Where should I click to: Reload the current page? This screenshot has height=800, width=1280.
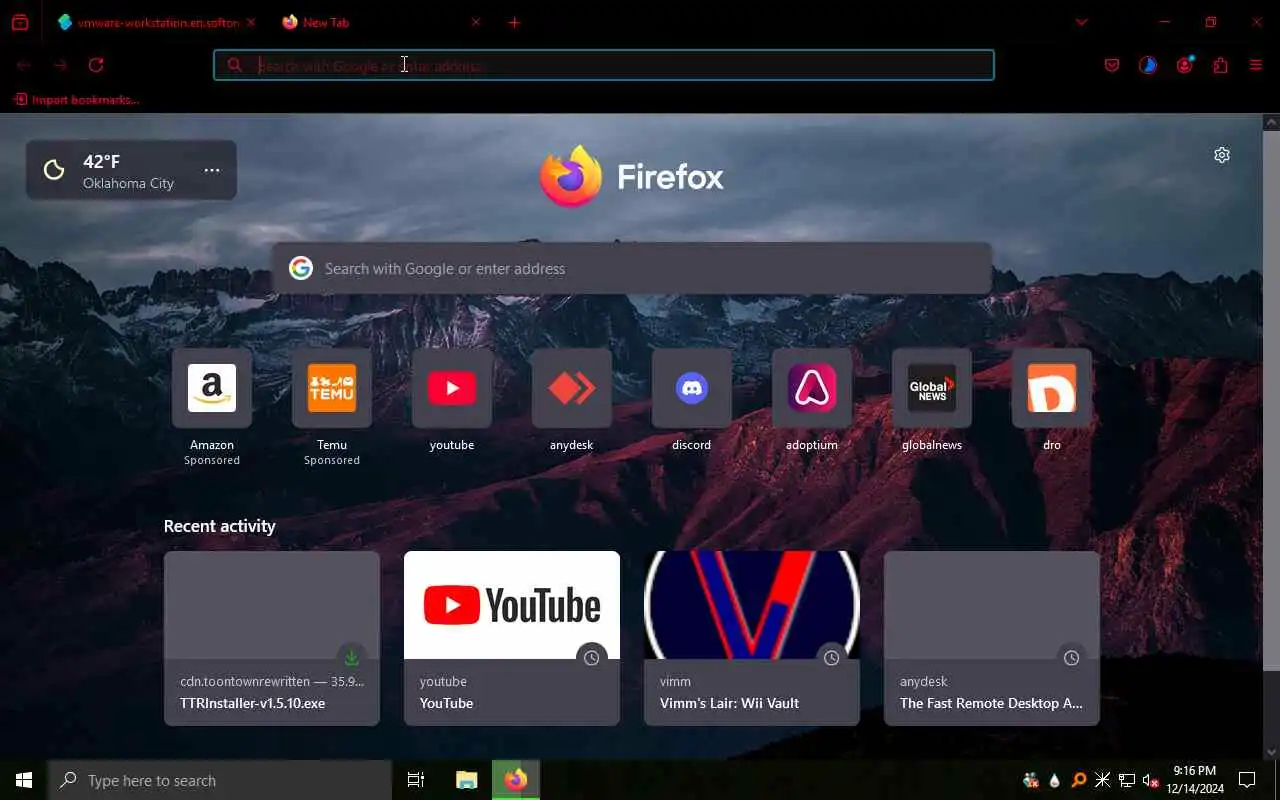(96, 65)
